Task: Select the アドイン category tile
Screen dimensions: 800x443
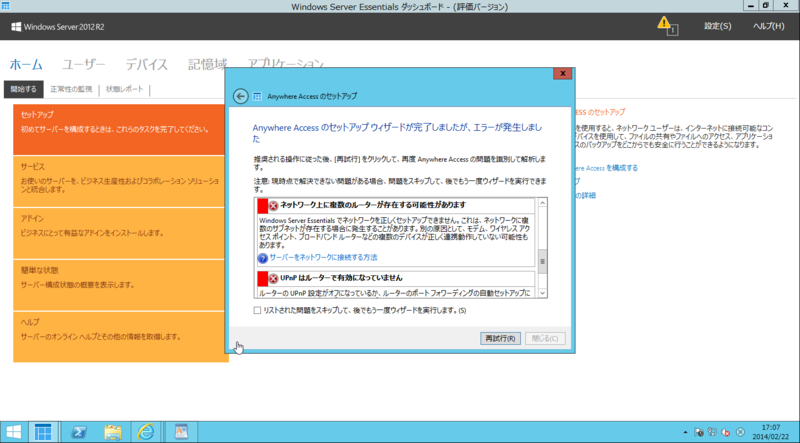Action: [x=119, y=233]
